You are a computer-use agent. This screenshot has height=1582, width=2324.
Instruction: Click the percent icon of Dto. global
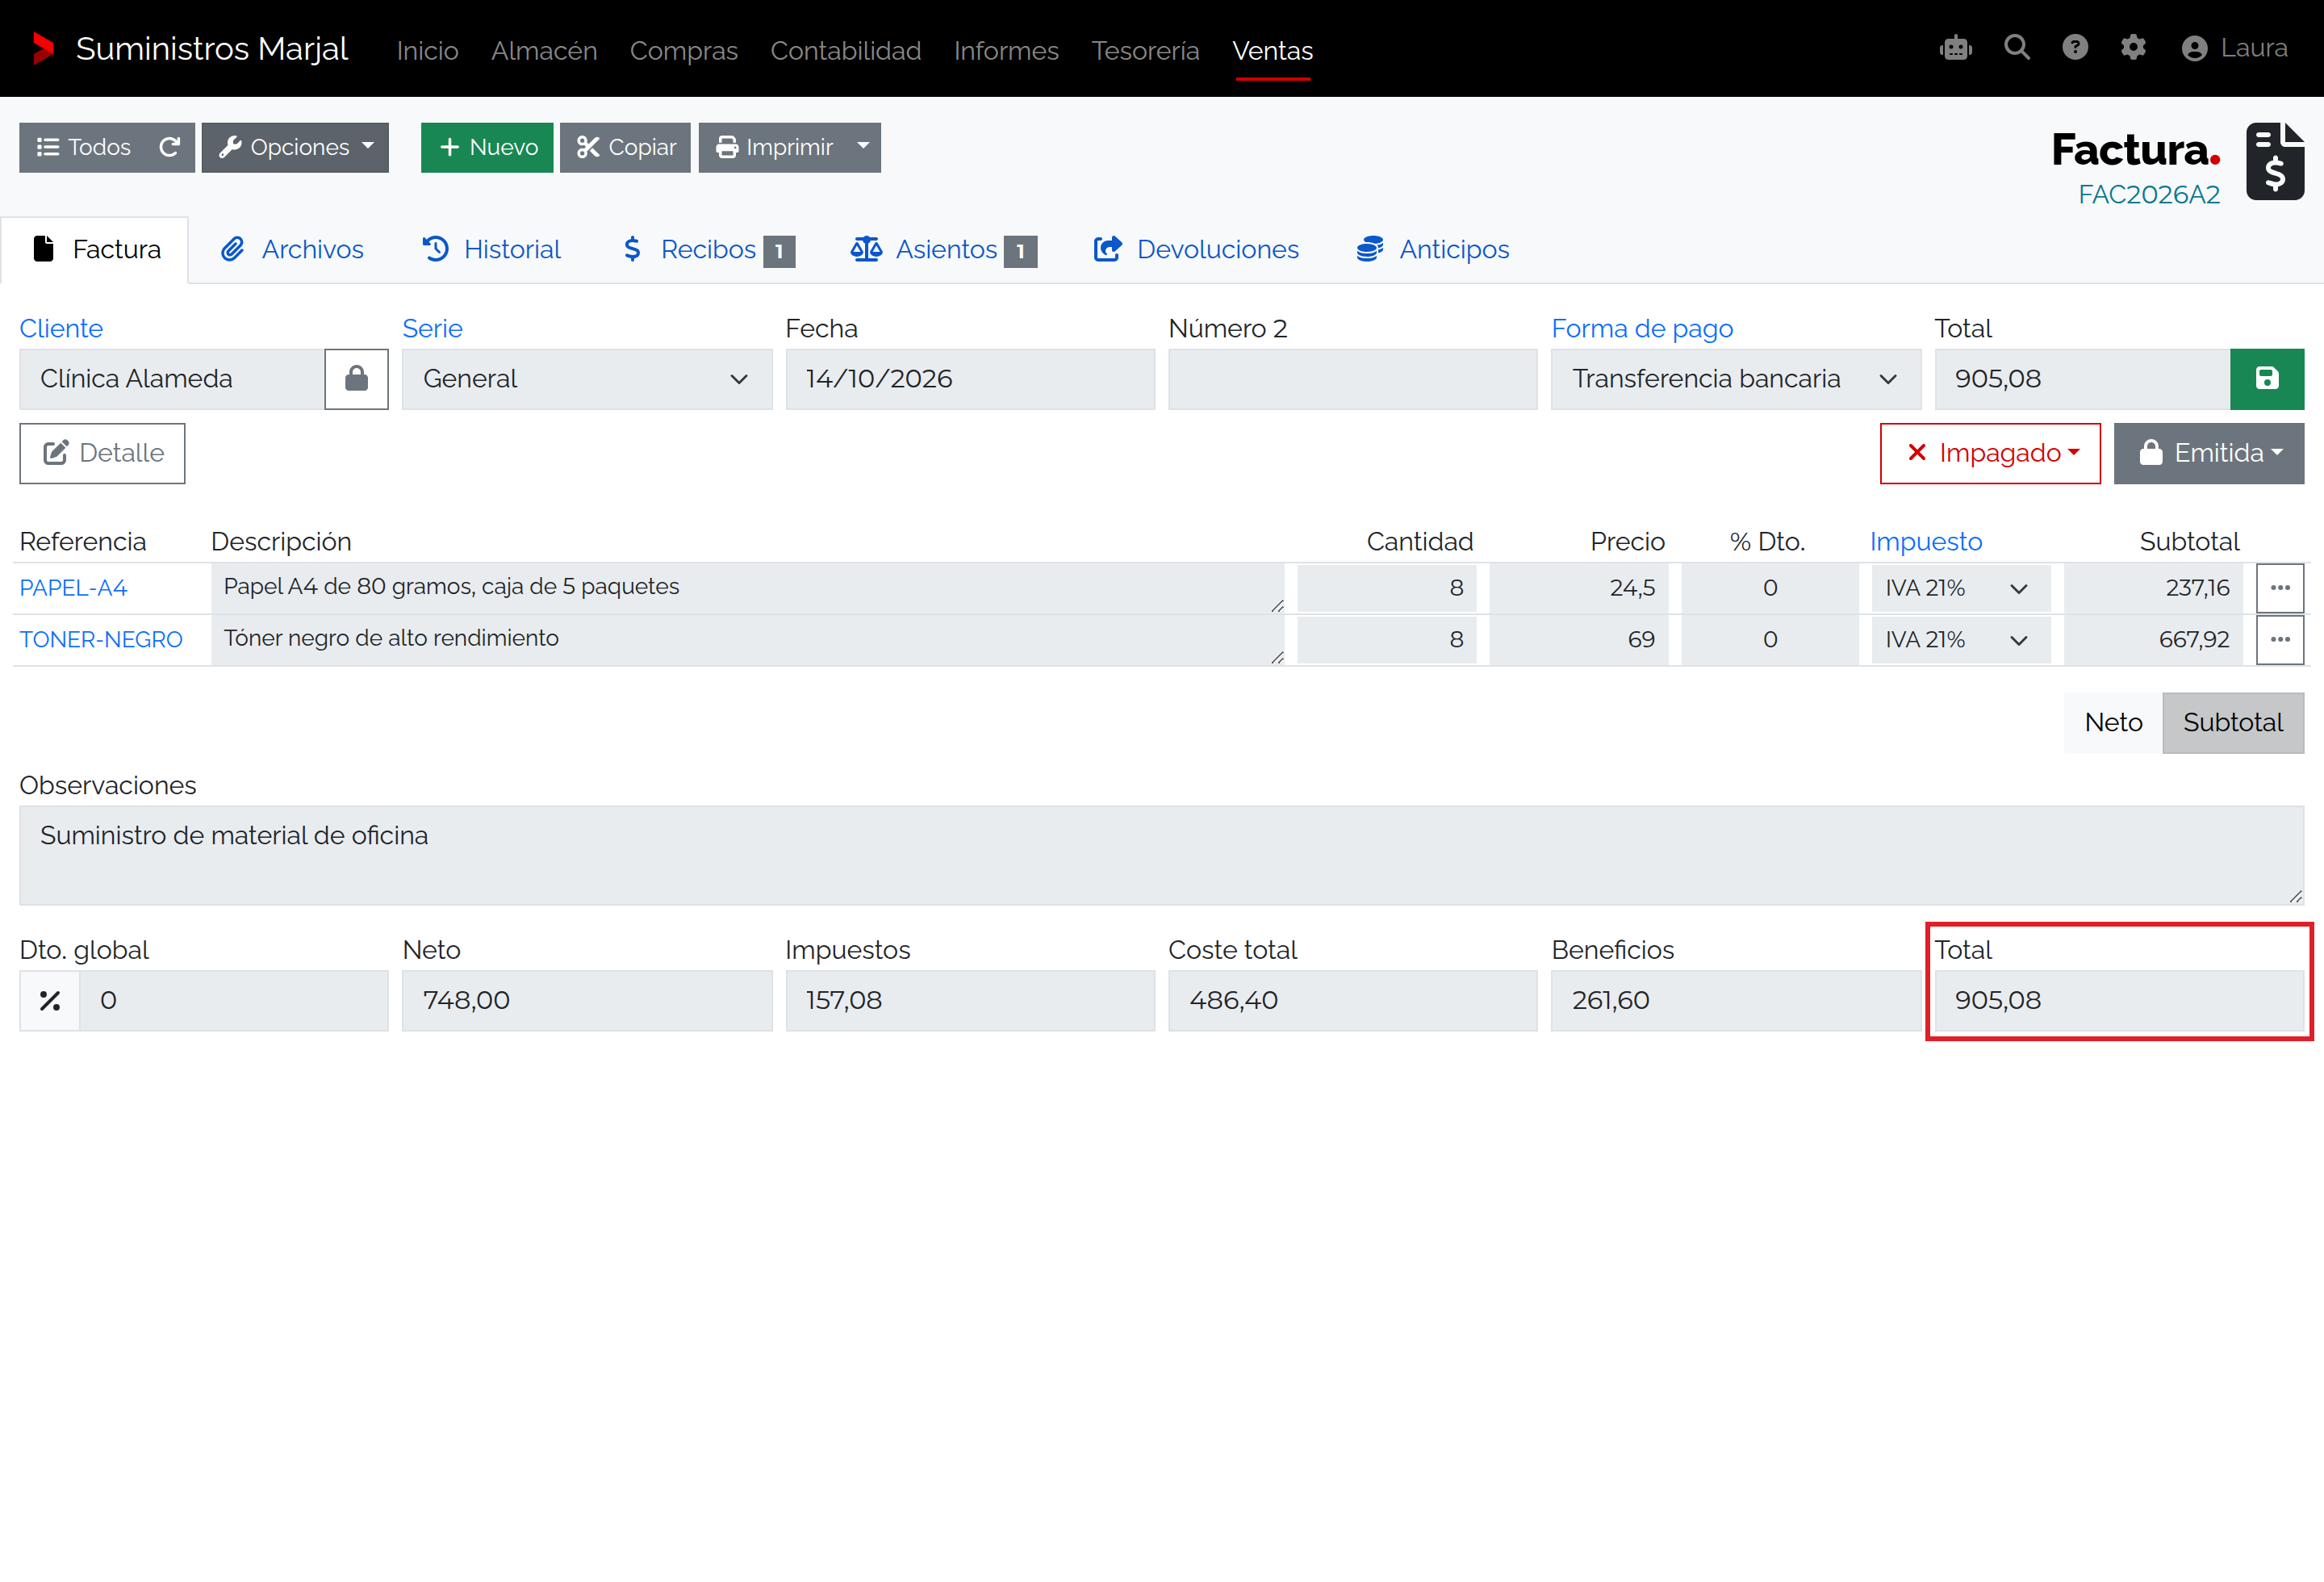(x=50, y=1000)
